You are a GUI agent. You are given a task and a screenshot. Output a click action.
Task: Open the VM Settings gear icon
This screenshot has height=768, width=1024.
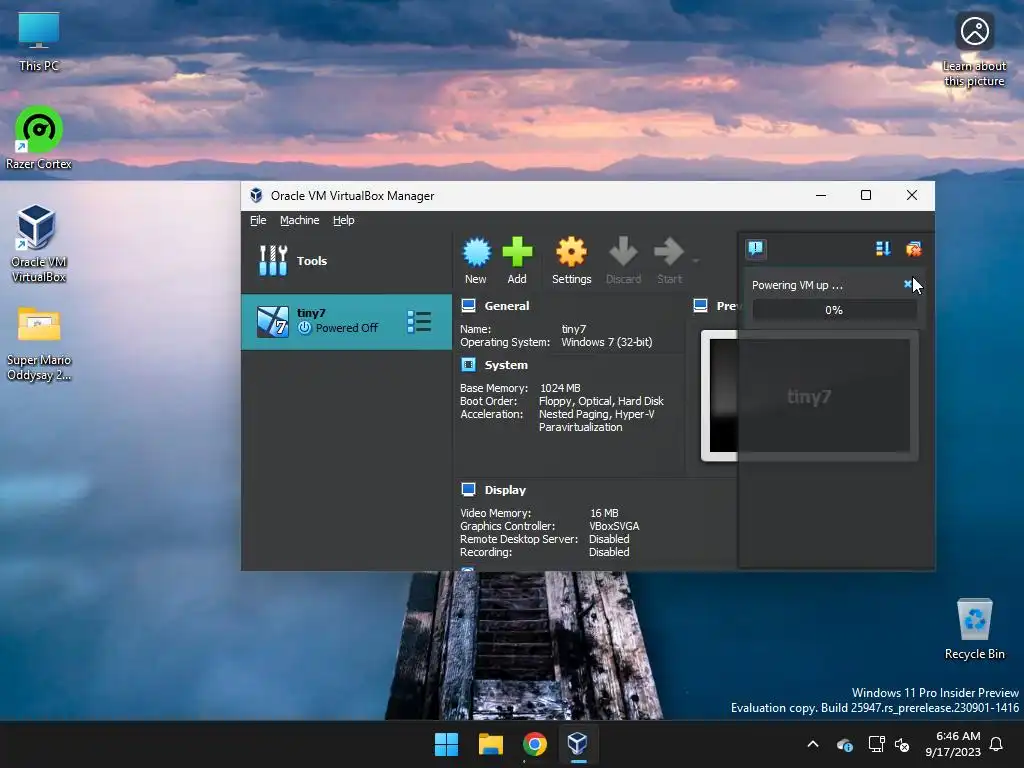pos(571,252)
